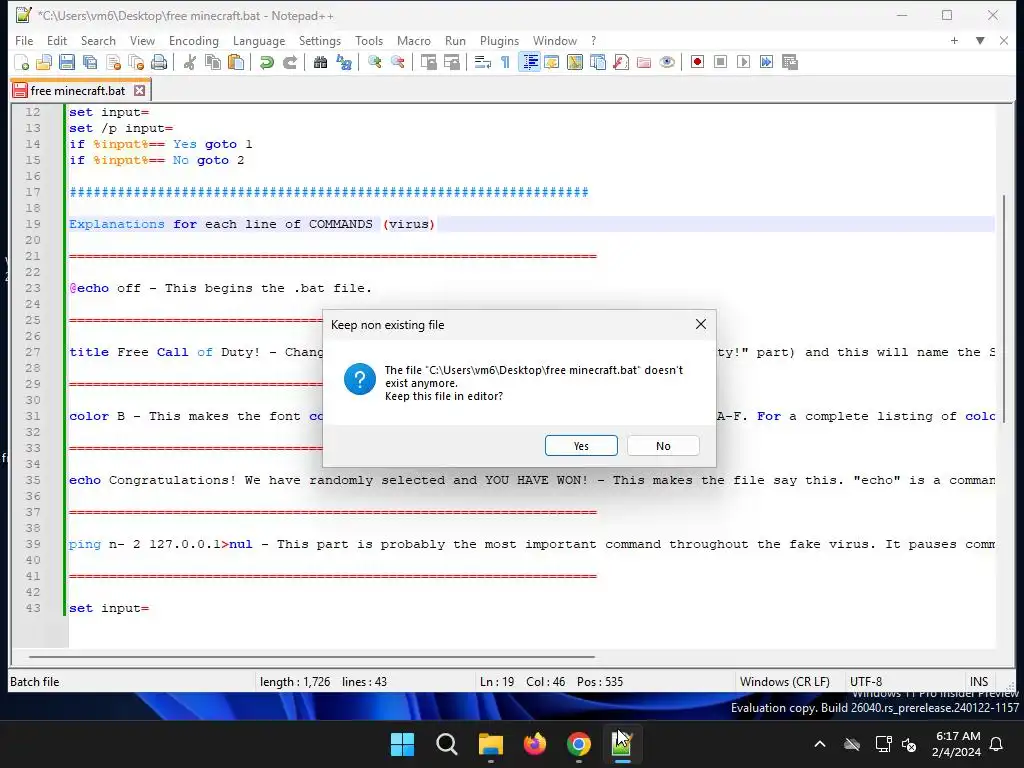Open the Search menu
The height and width of the screenshot is (768, 1024).
[98, 40]
